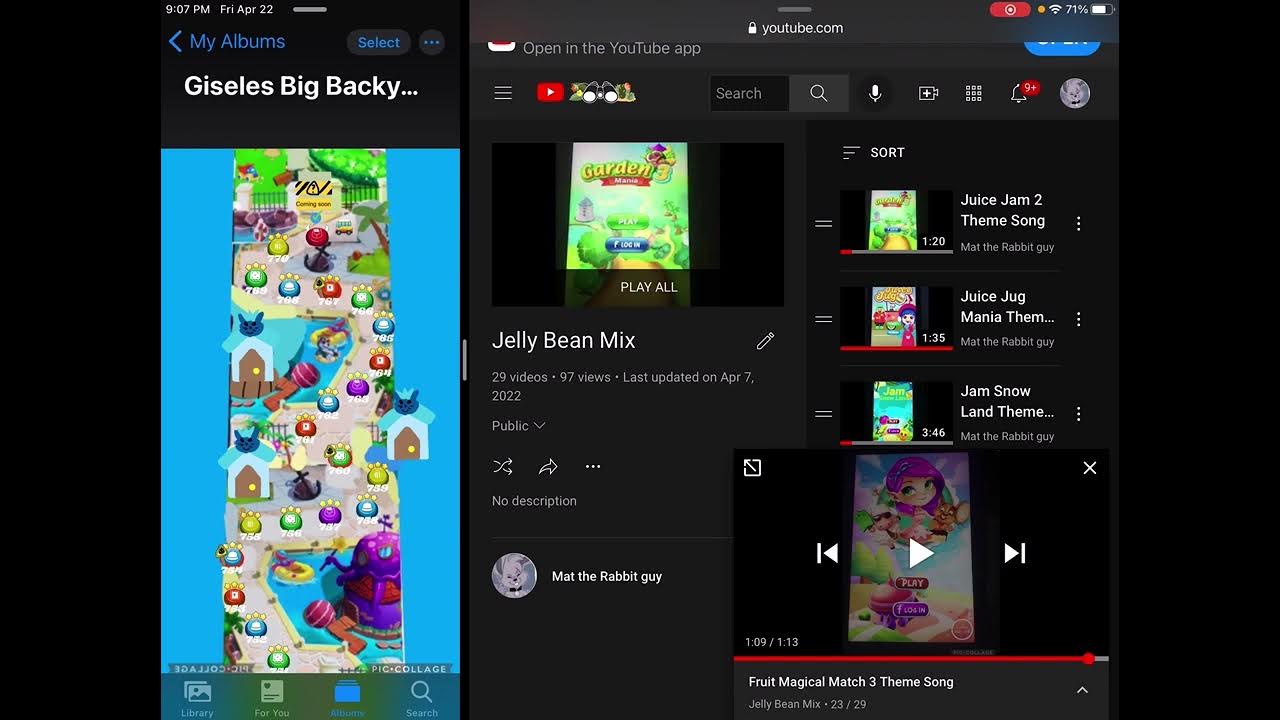Open playlist more actions menu
This screenshot has height=720, width=1280.
[x=593, y=467]
